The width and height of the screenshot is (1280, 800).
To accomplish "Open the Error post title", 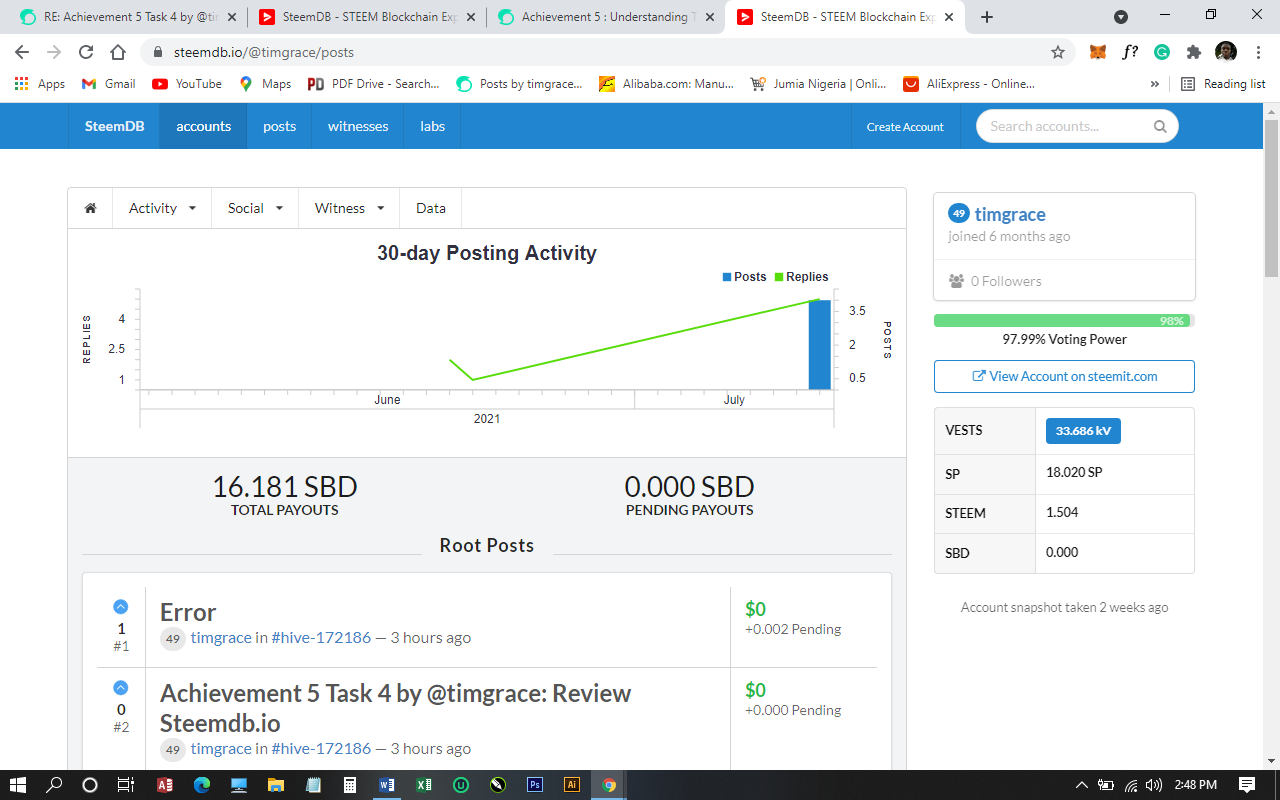I will tap(188, 612).
